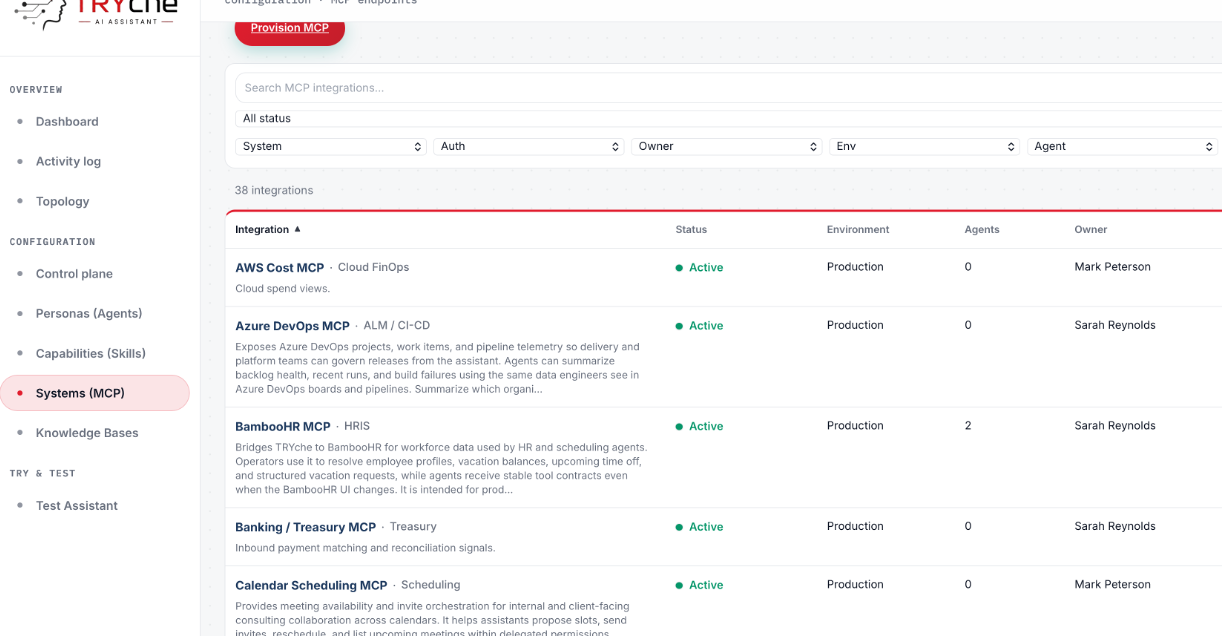Go to Dashboard in sidebar
1222x636 pixels.
click(x=67, y=121)
